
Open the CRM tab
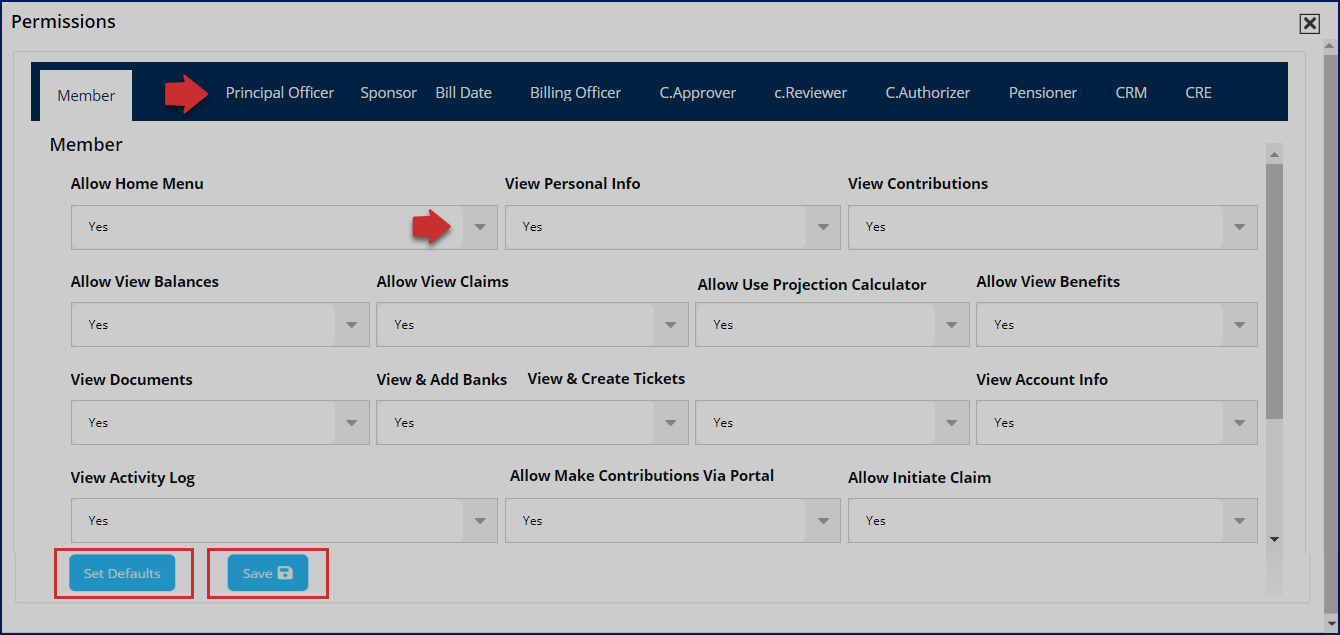coord(1131,93)
